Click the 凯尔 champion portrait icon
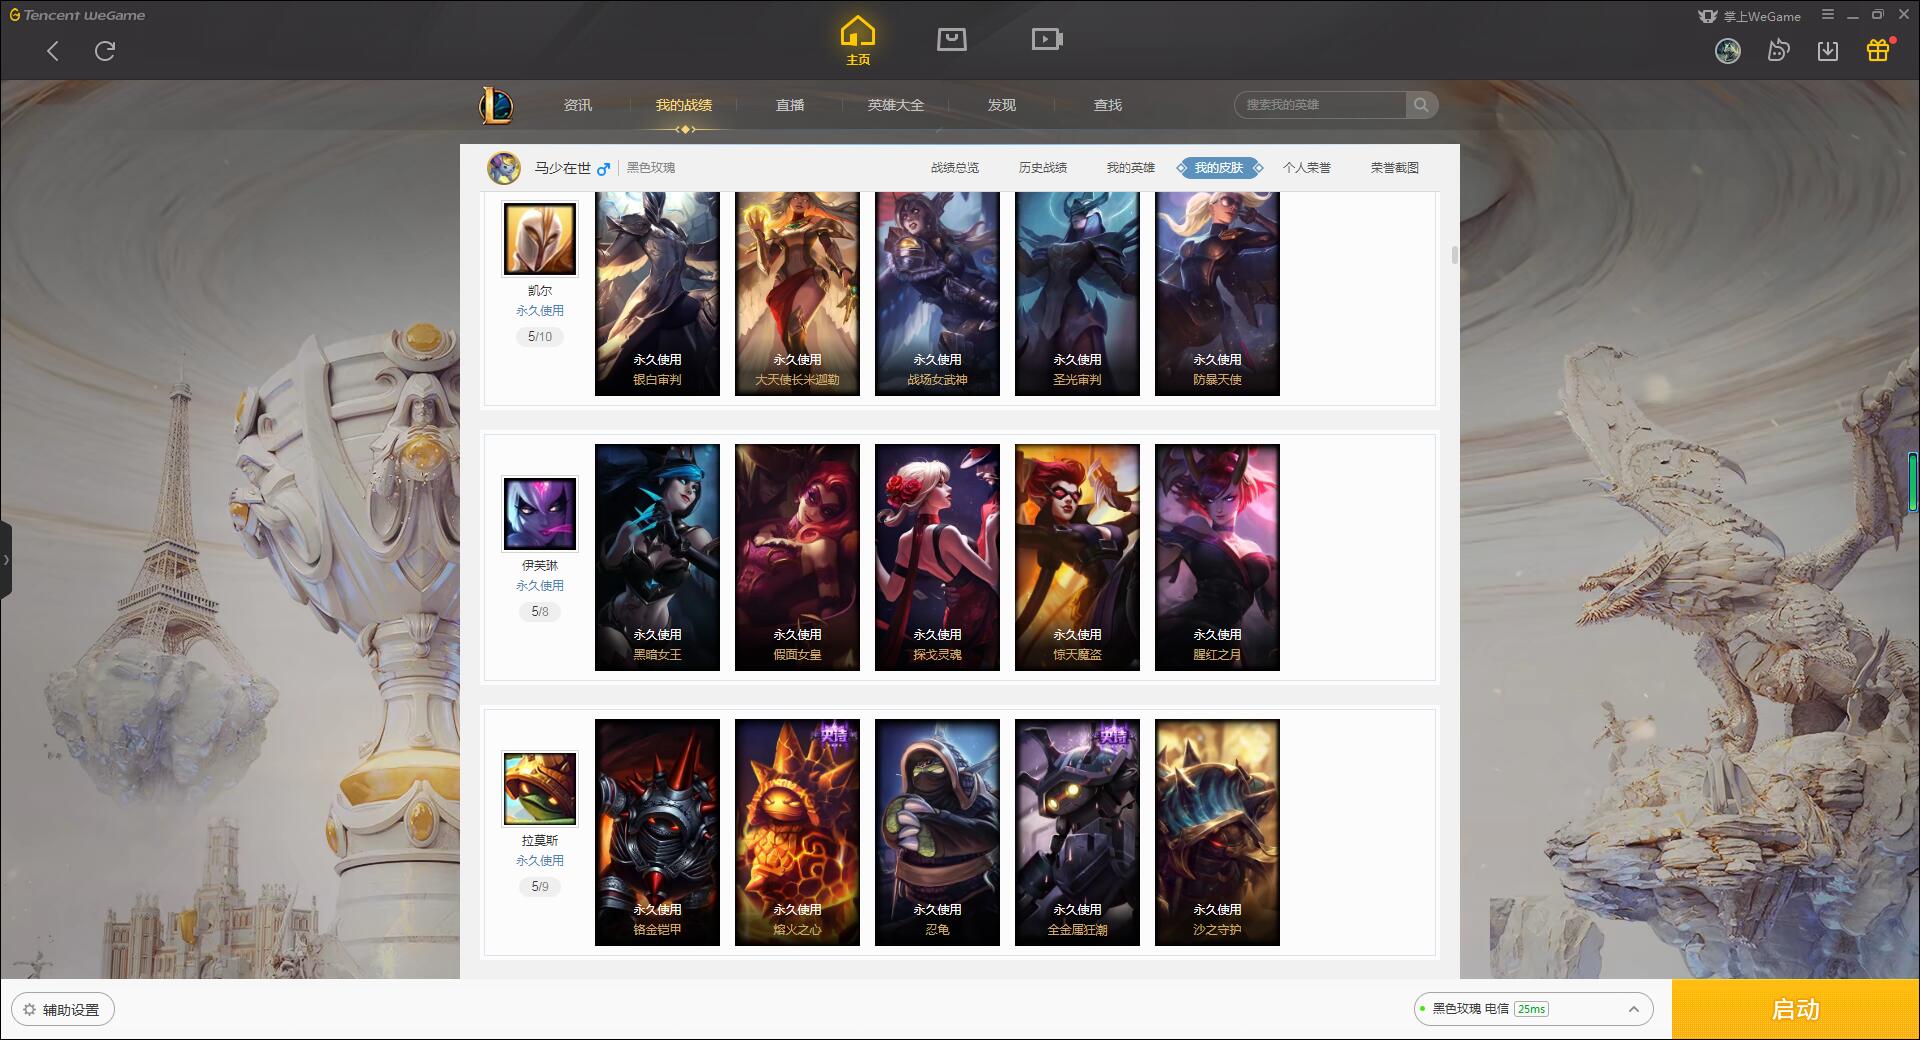Viewport: 1920px width, 1040px height. coord(540,239)
